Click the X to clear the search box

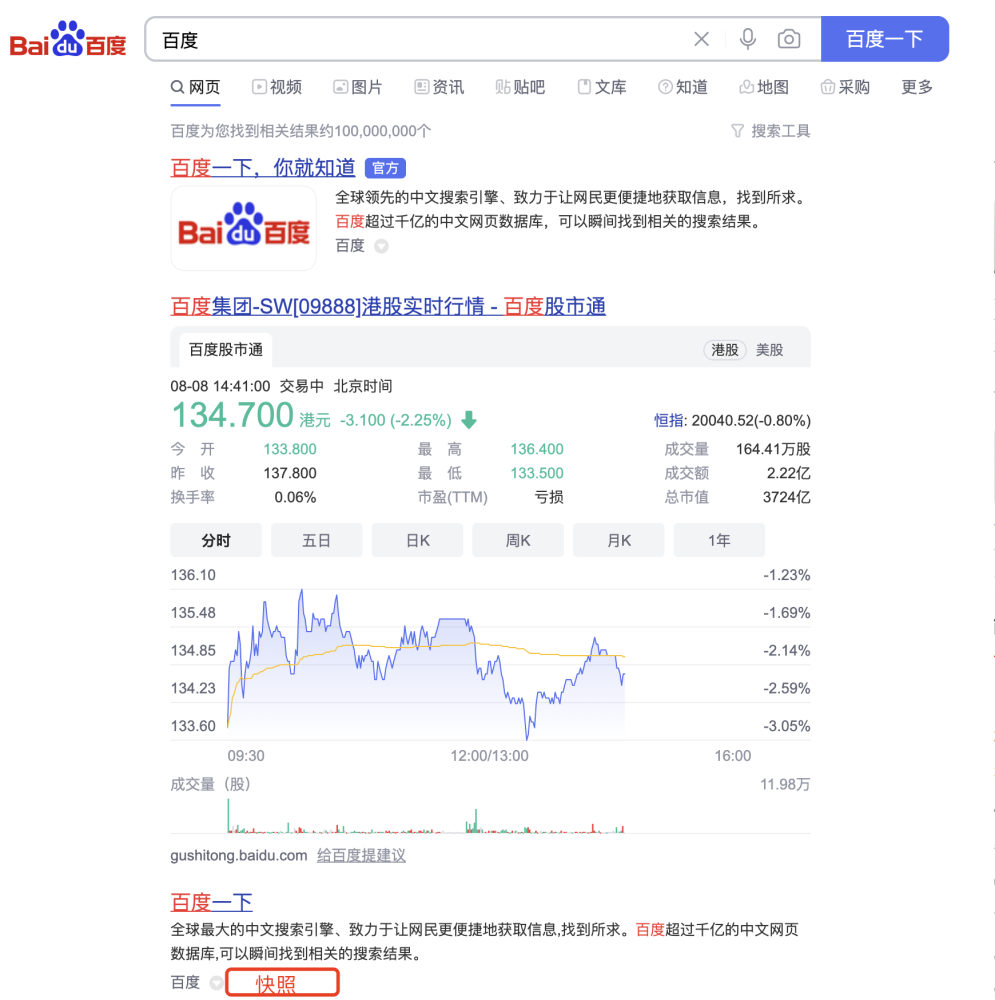[701, 39]
